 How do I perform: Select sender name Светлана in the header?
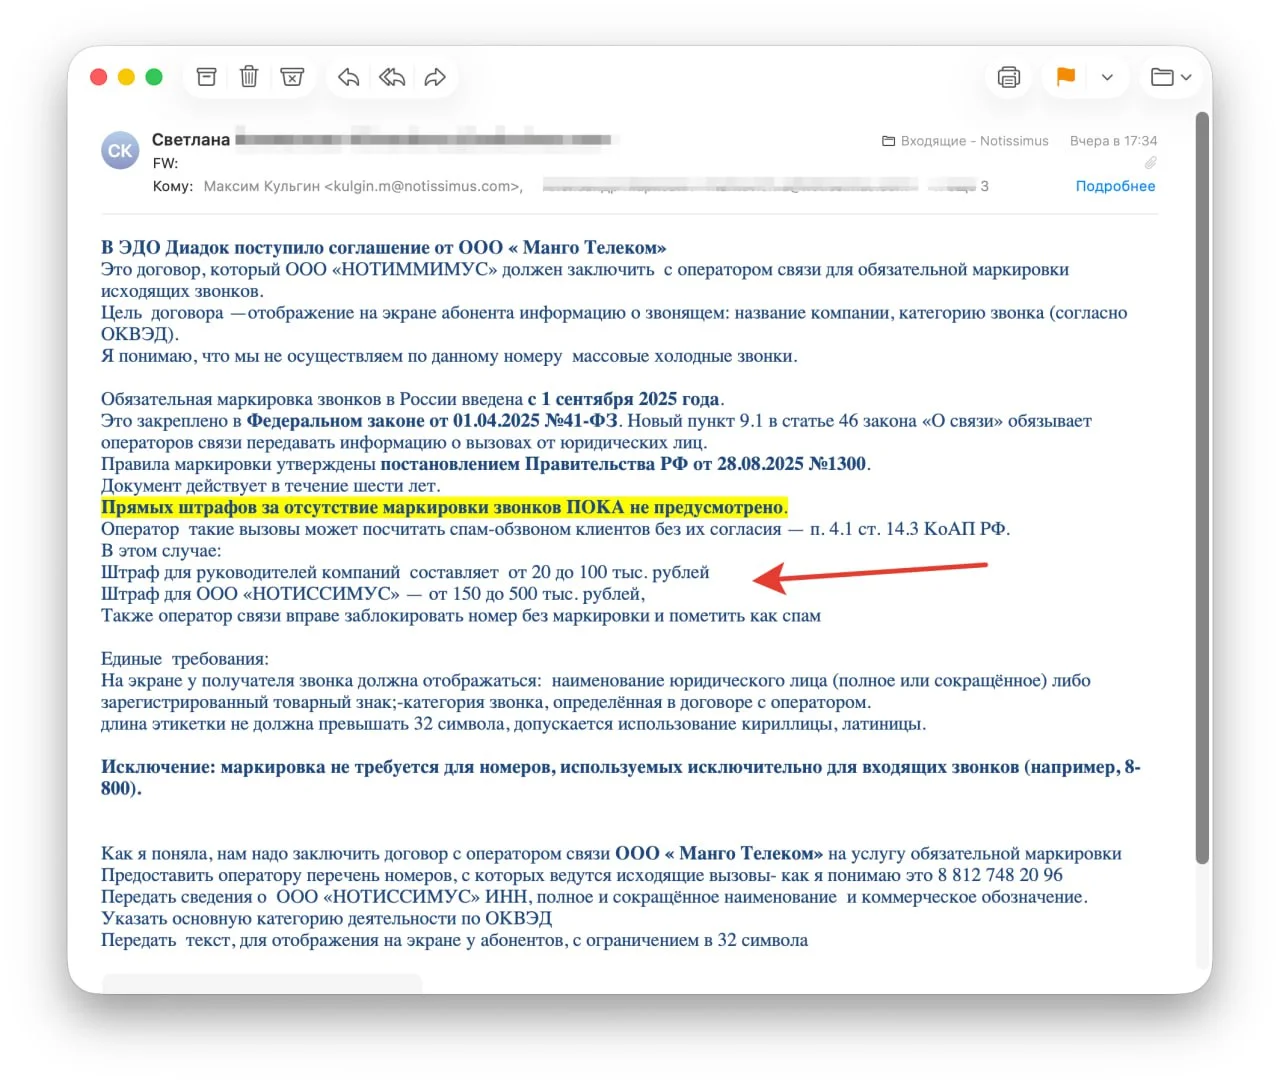[x=191, y=140]
